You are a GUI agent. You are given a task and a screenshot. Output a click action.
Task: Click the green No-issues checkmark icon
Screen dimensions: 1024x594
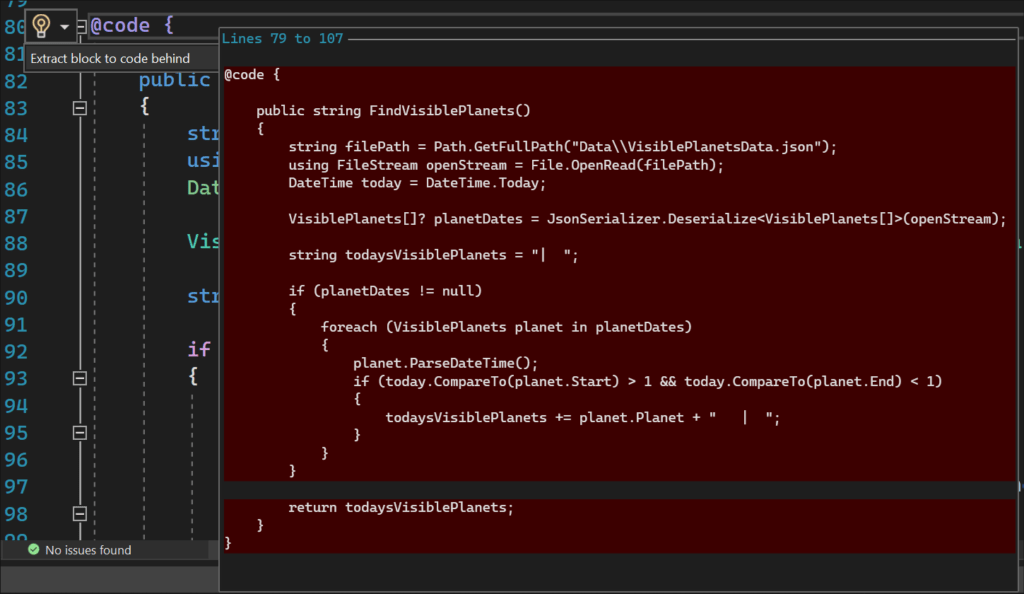[34, 550]
